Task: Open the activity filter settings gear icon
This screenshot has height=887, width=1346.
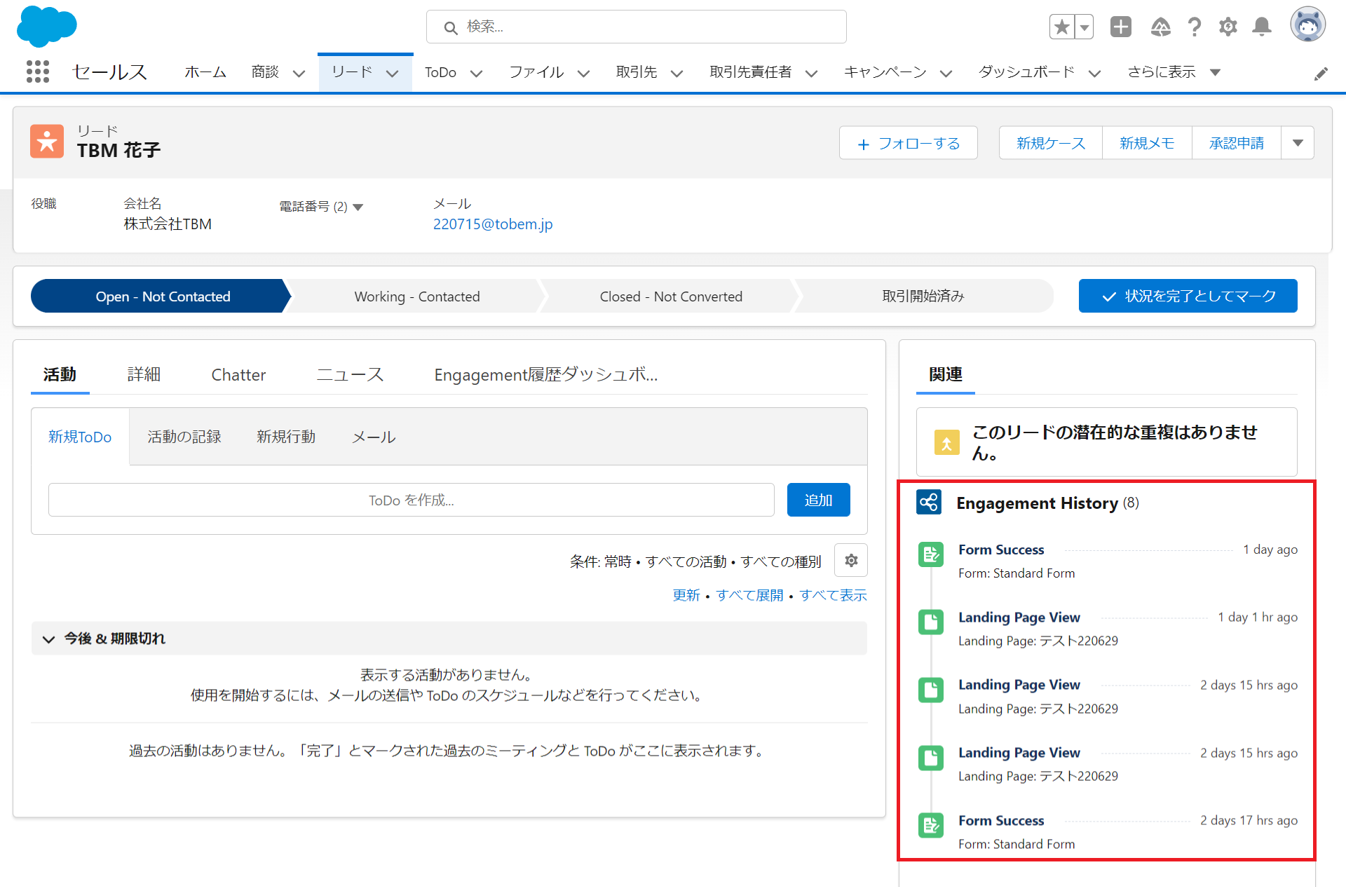Action: 851,561
